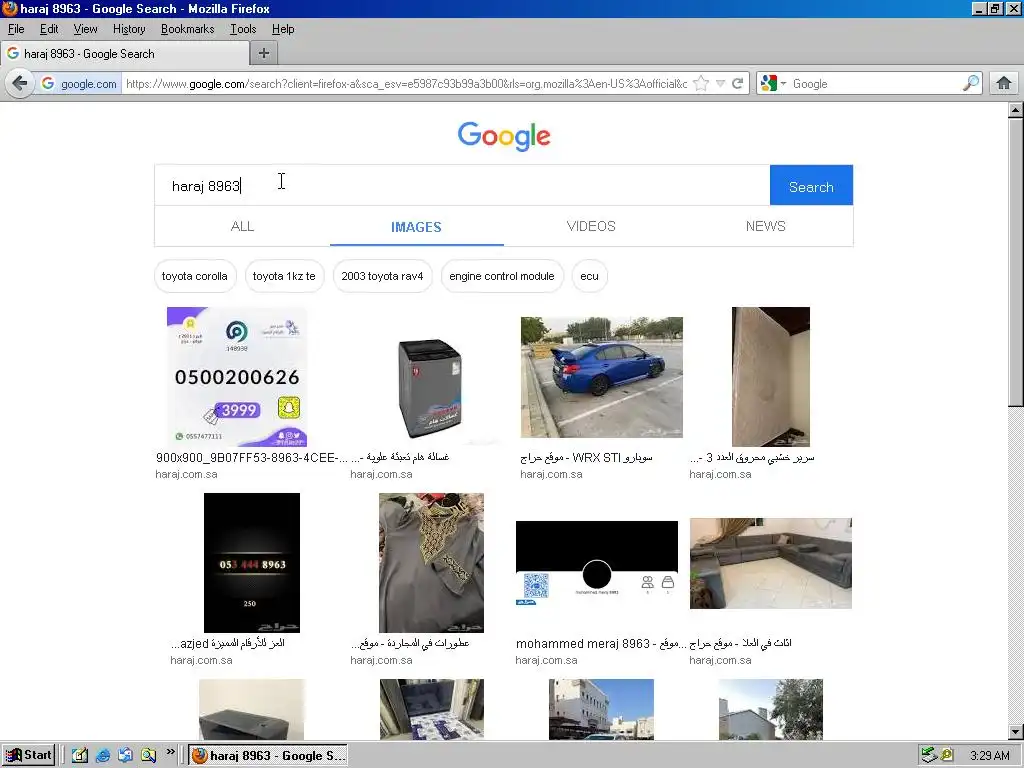Viewport: 1024px width, 768px height.
Task: Click haraj.com.sa under the washing machine result
Action: [x=381, y=474]
